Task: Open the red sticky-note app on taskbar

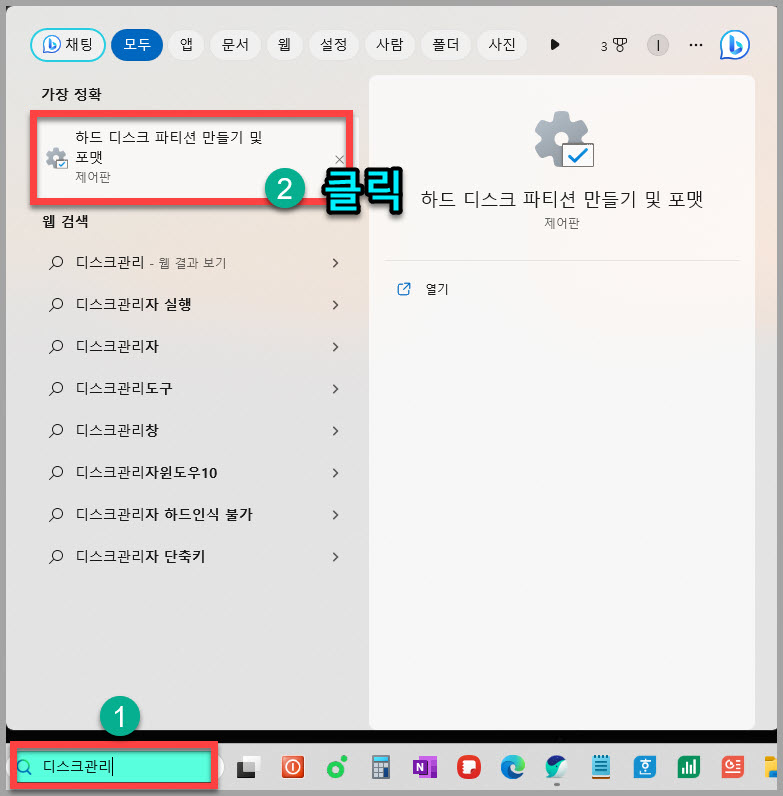Action: tap(469, 767)
